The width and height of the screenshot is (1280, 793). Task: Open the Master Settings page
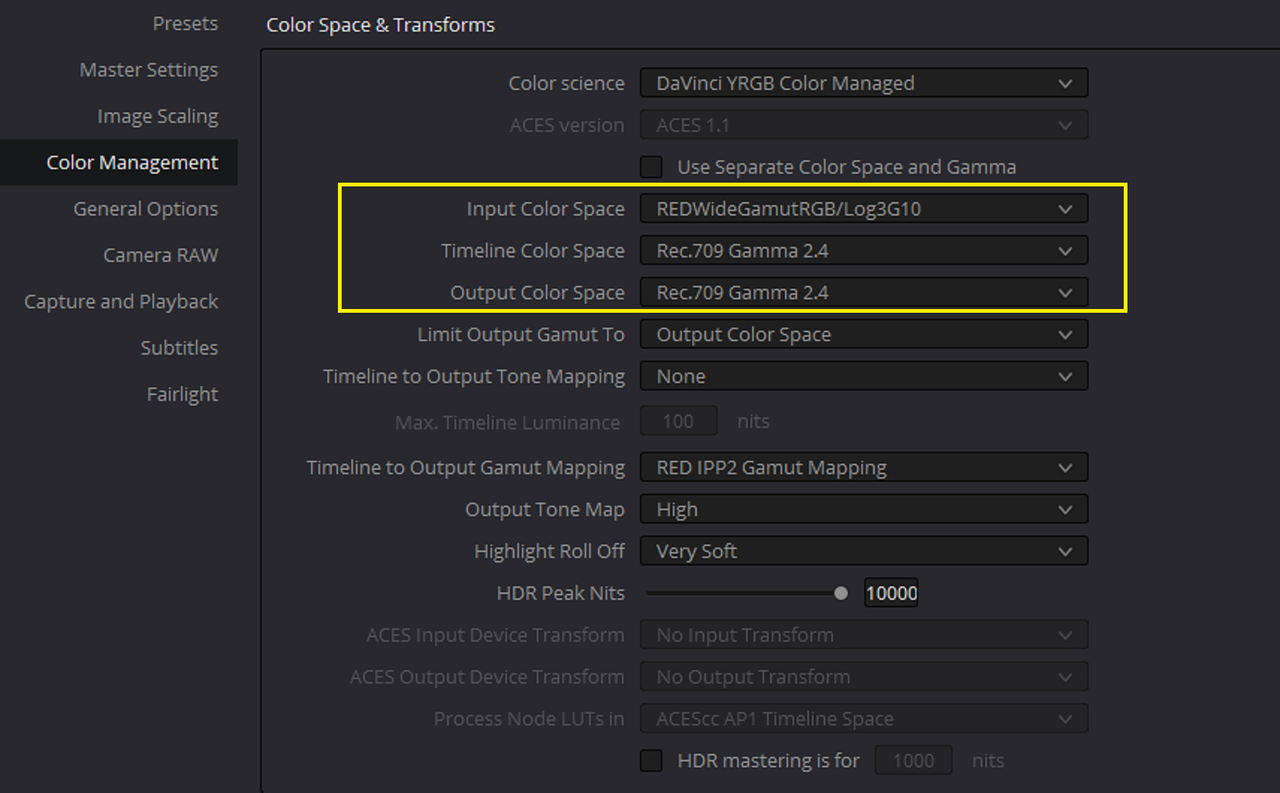[148, 70]
